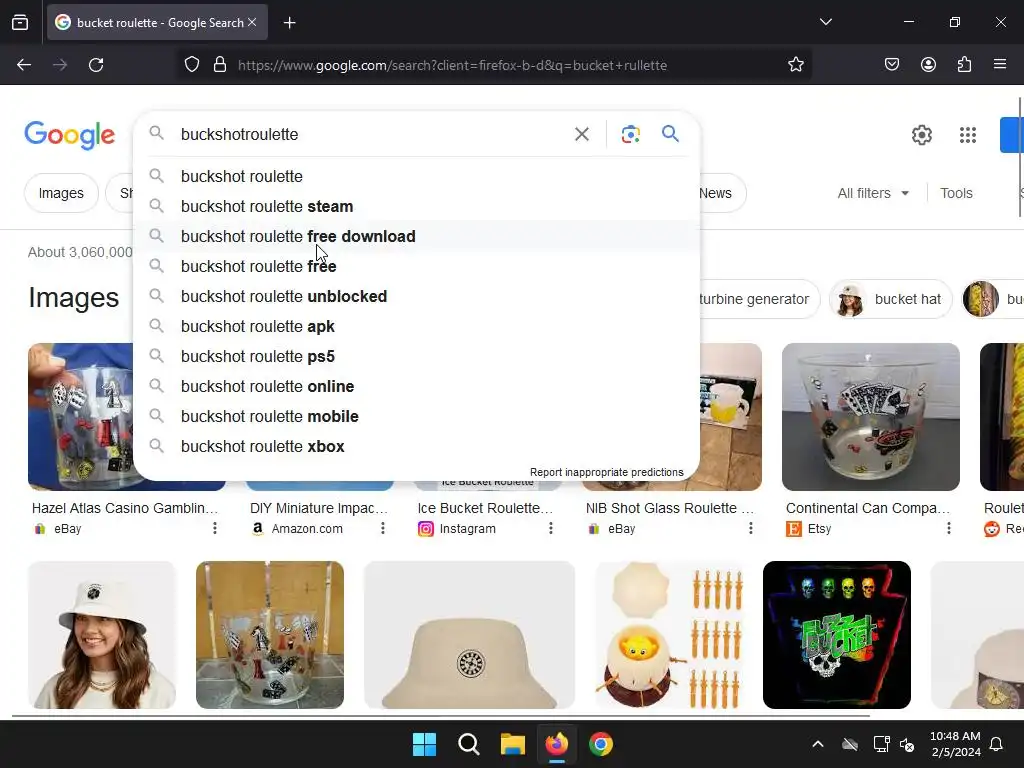1024x768 pixels.
Task: Open Google quick settings gear
Action: click(x=921, y=135)
